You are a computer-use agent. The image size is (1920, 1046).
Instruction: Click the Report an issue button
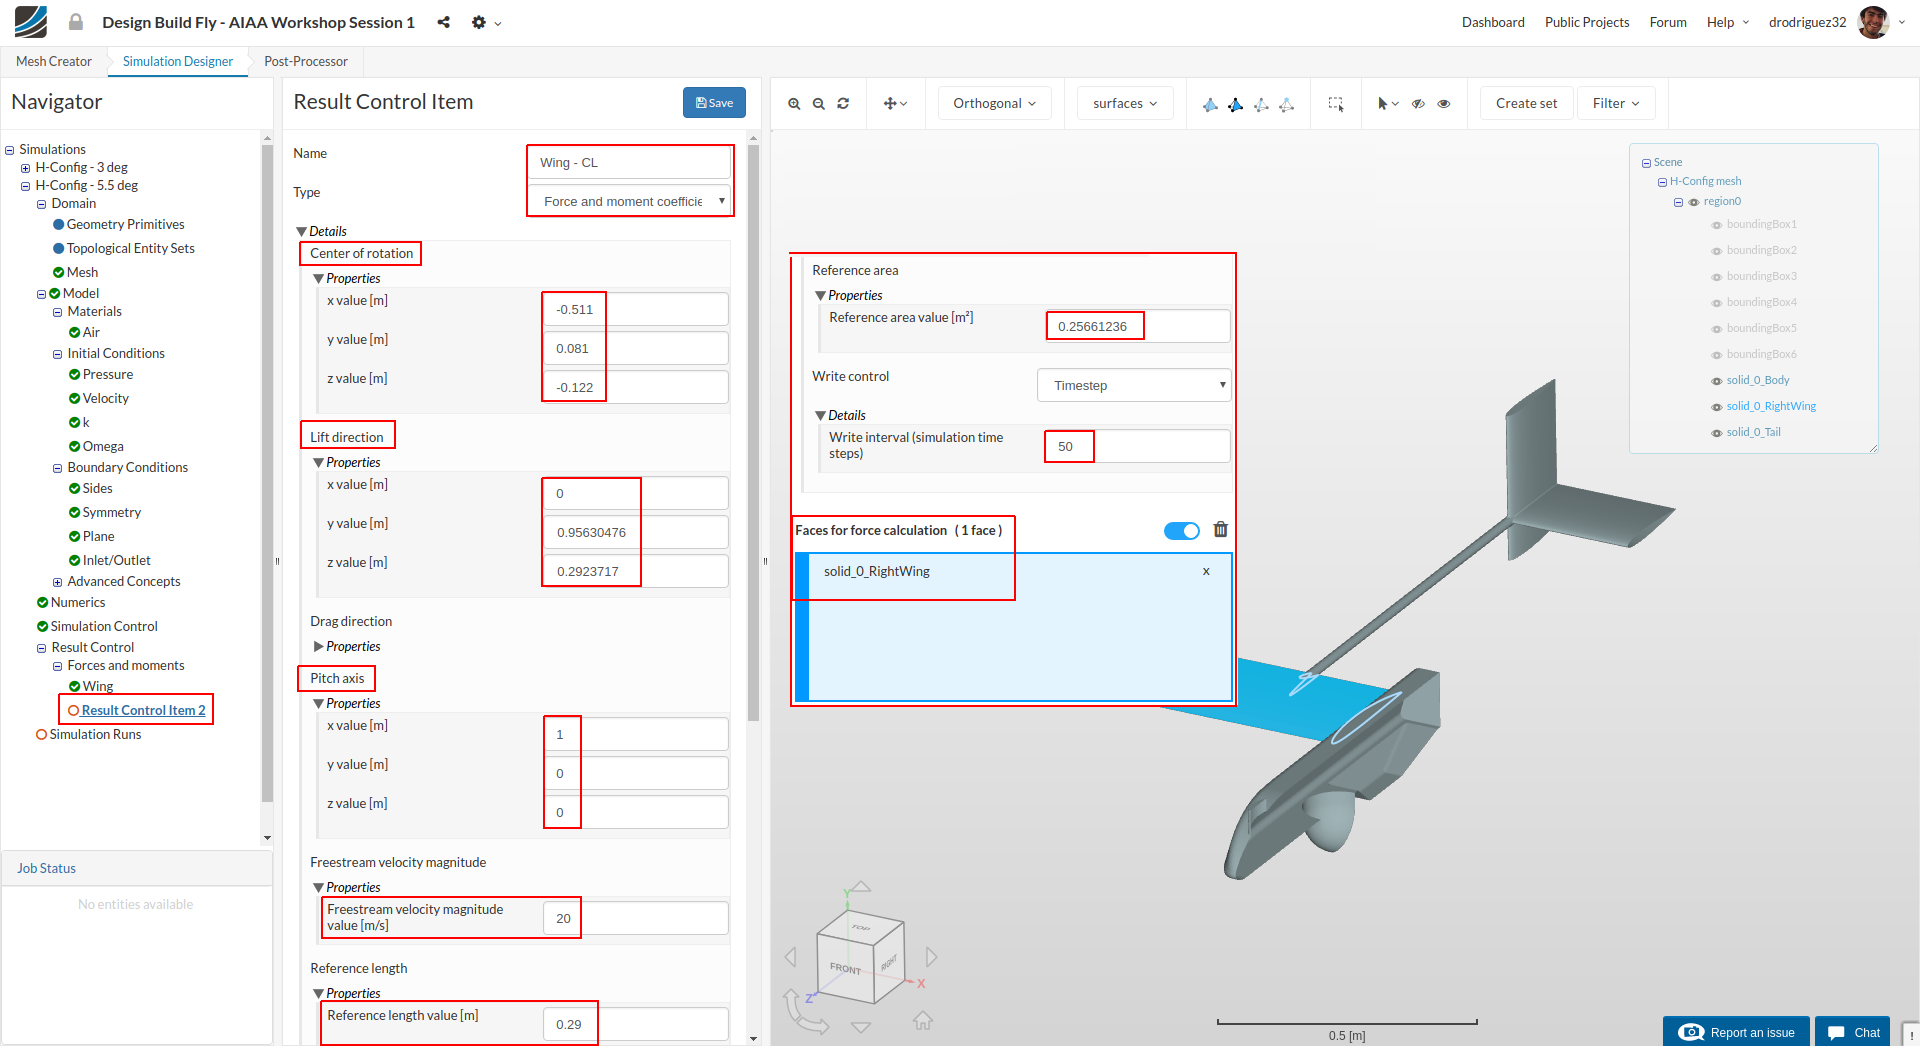tap(1736, 1032)
